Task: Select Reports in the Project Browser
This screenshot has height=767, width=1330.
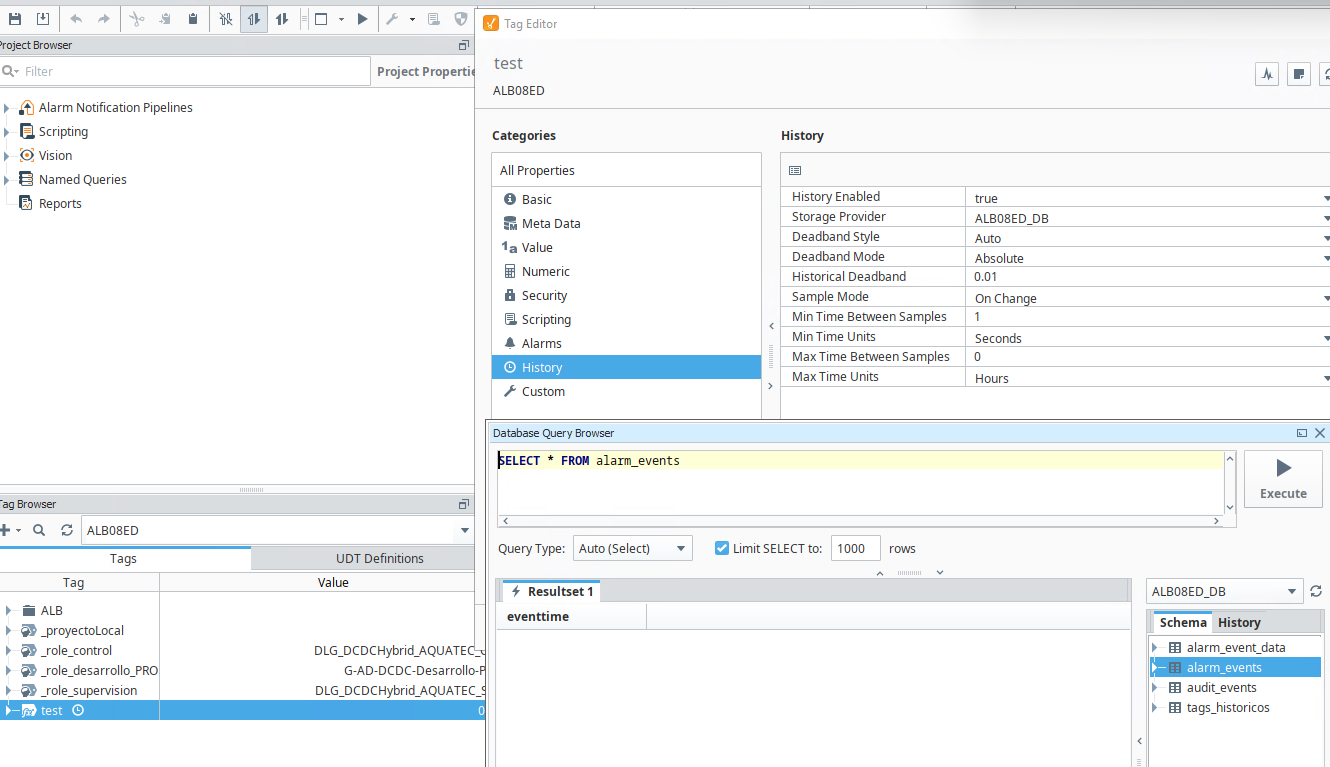Action: [60, 204]
